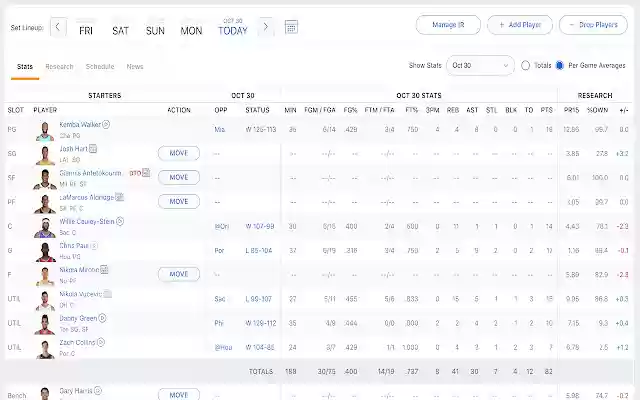Viewport: 640px width, 400px height.
Task: Open Kemba Walker player link
Action: 80,124
